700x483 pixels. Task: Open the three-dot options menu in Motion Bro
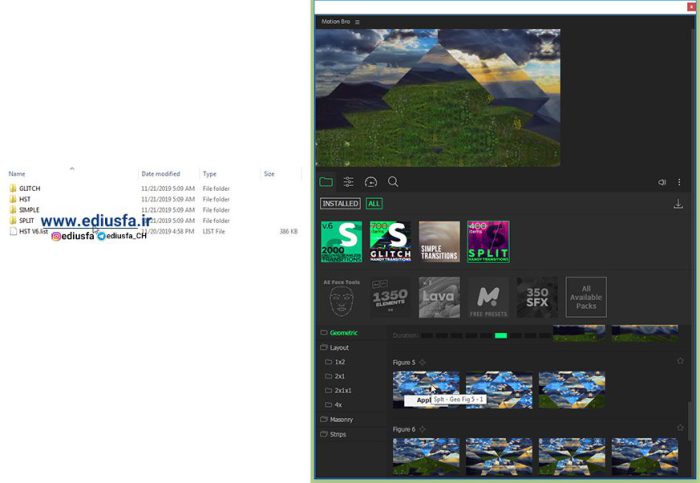point(679,182)
